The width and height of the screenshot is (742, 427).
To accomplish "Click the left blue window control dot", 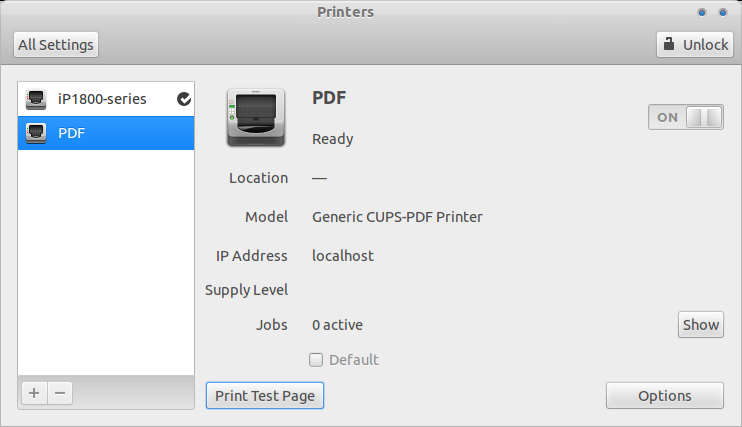I will [x=702, y=12].
